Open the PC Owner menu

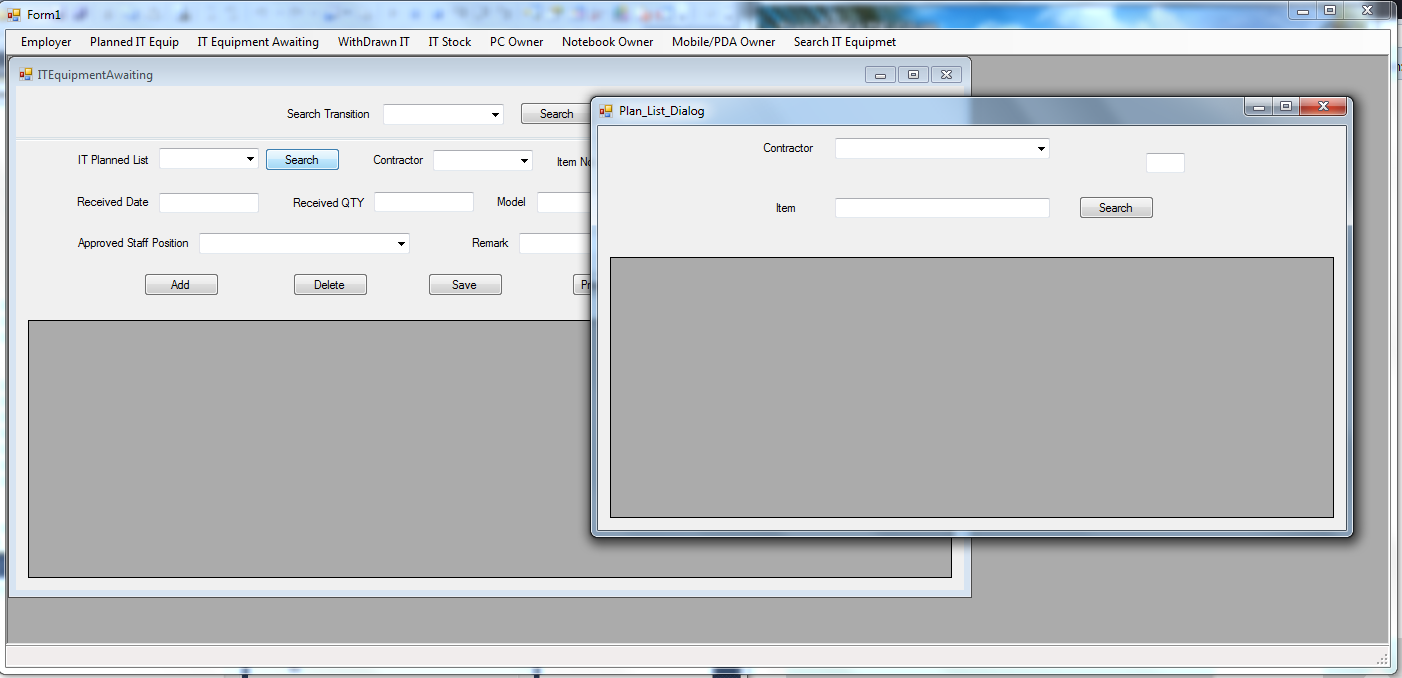pyautogui.click(x=517, y=42)
